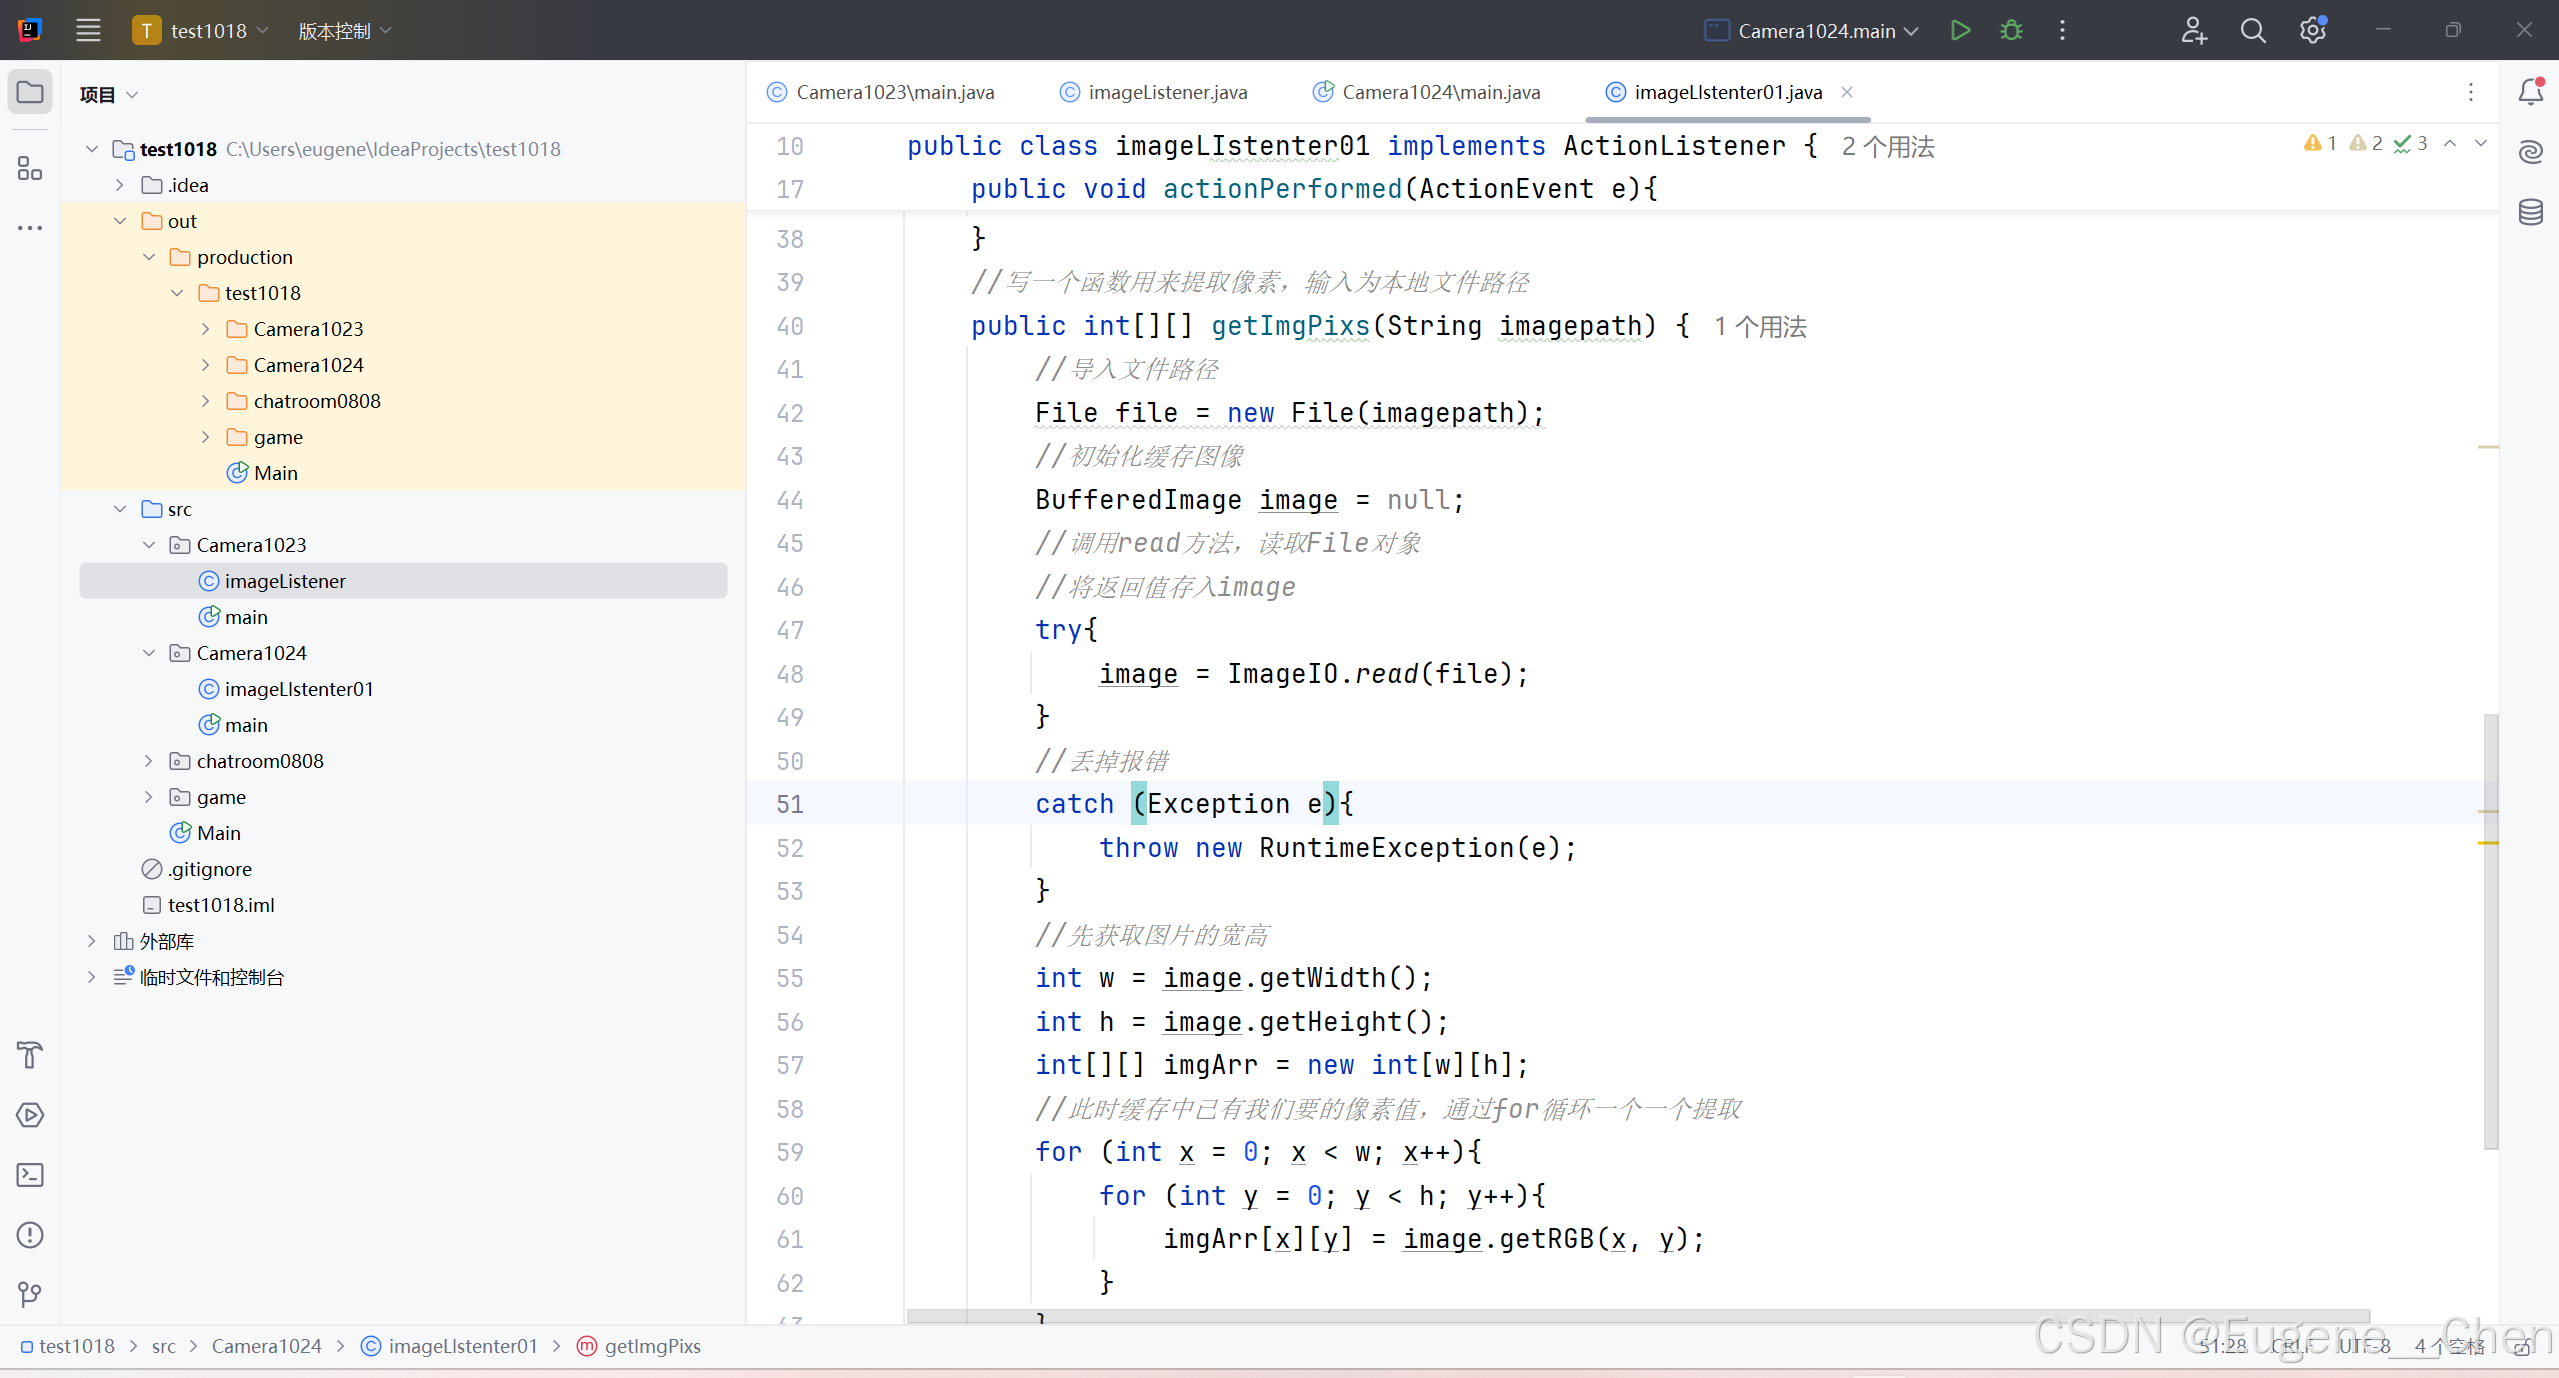The width and height of the screenshot is (2559, 1378).
Task: Open the Notifications bell panel
Action: [x=2530, y=92]
